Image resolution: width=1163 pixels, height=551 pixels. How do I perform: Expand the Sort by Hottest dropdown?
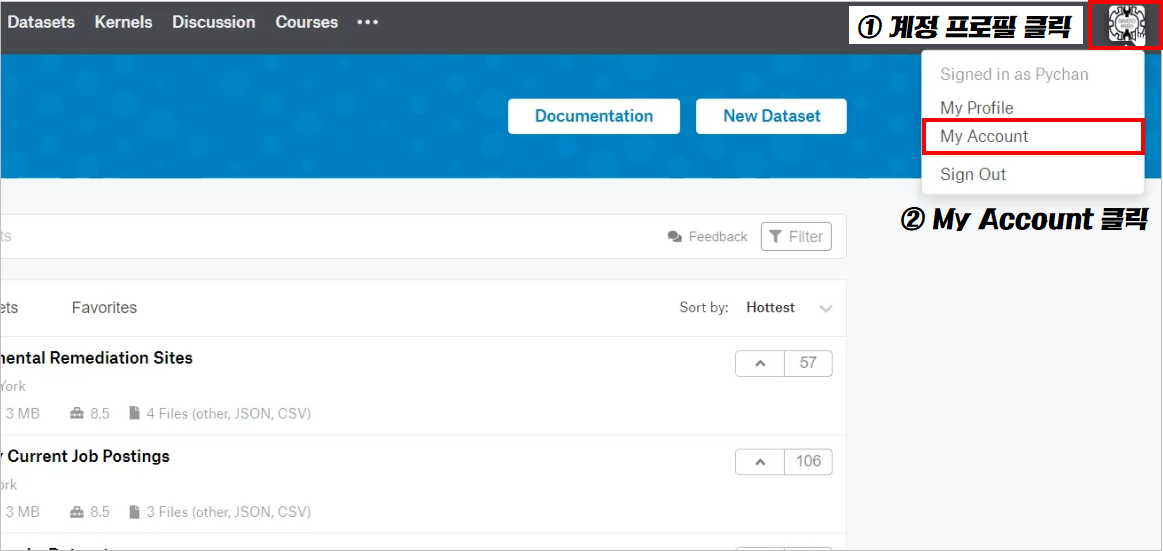click(826, 309)
